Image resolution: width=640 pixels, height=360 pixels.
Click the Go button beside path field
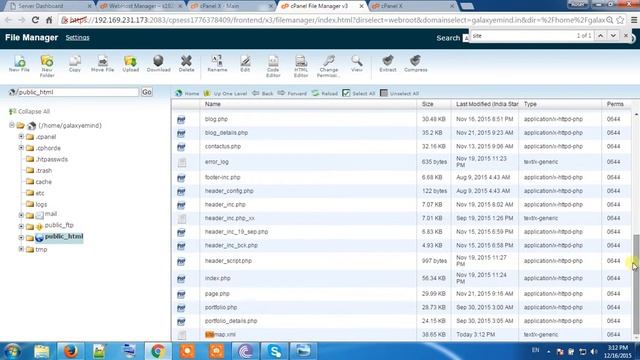[147, 92]
